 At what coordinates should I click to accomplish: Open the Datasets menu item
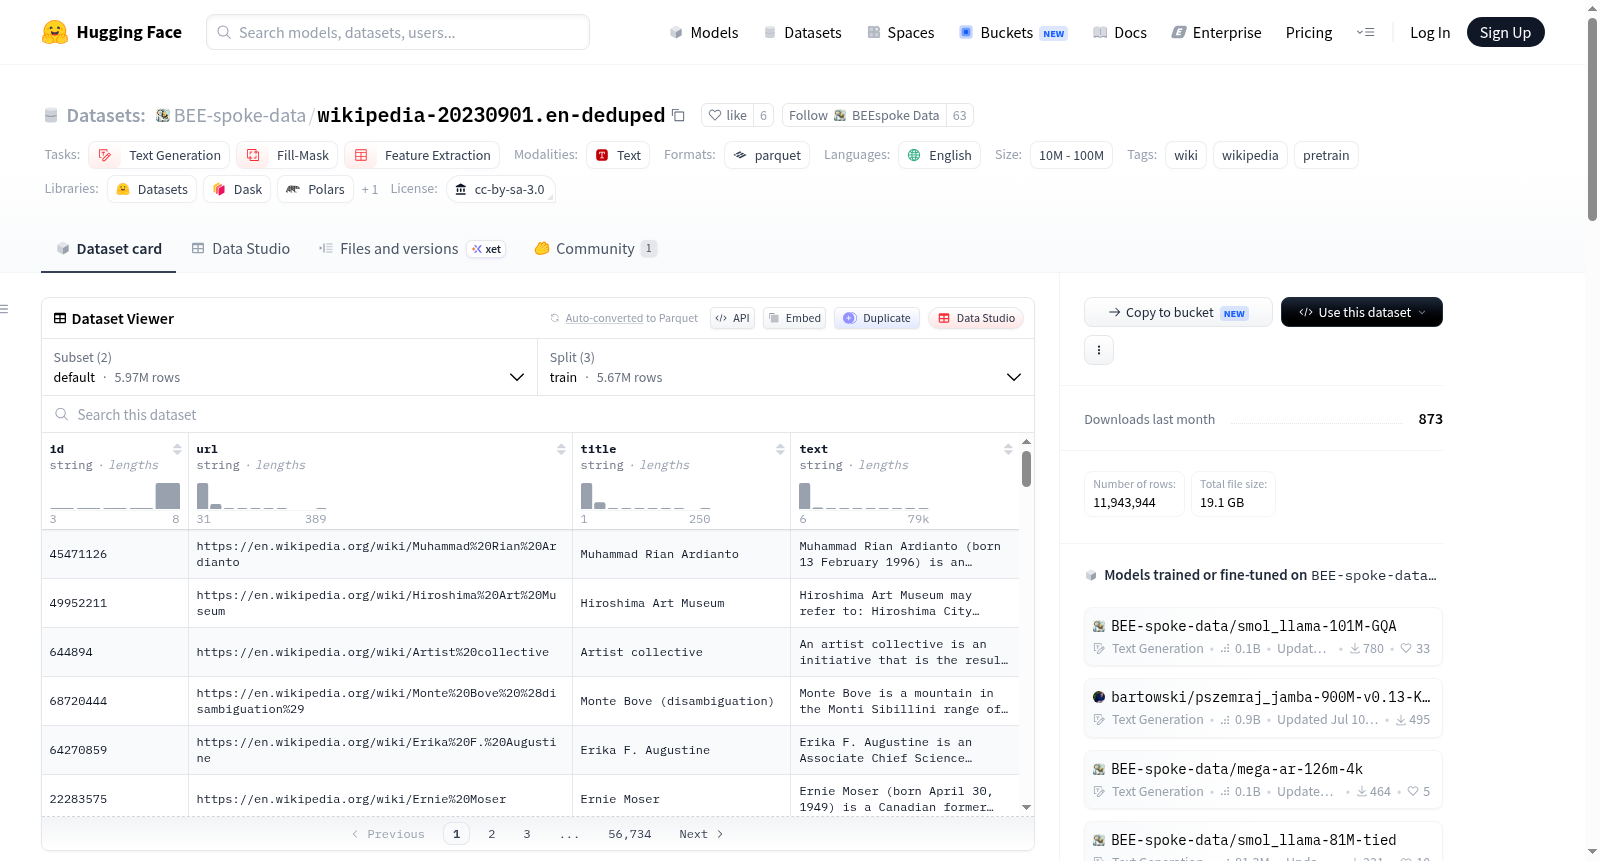click(803, 33)
